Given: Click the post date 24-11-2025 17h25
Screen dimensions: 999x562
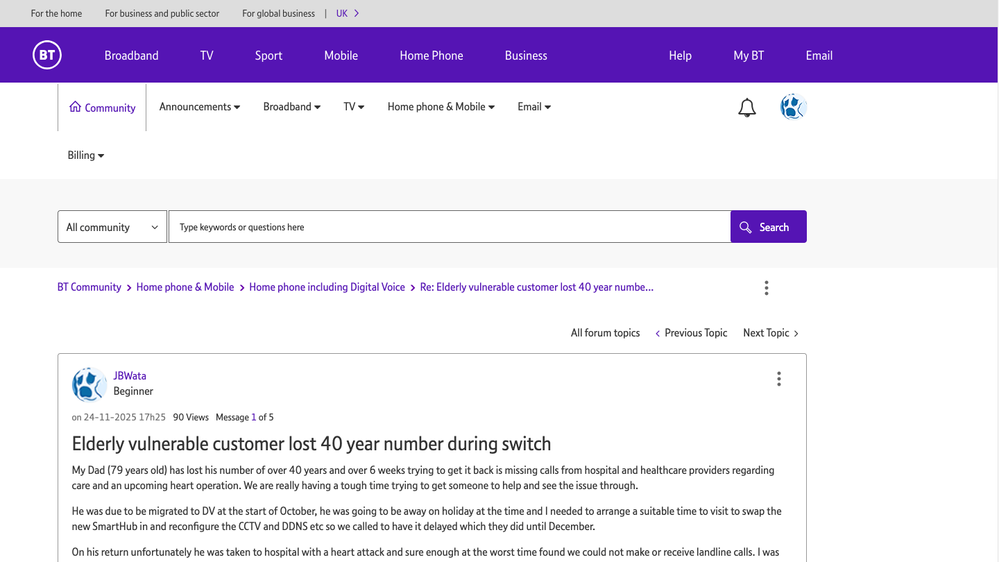Looking at the screenshot, I should [124, 417].
